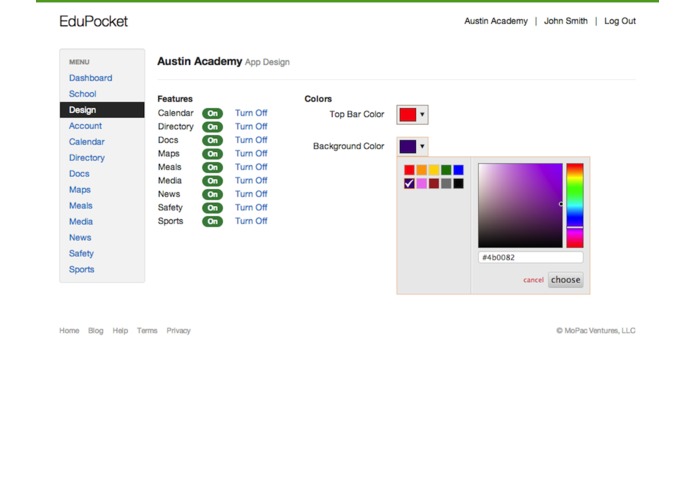Image resolution: width=695 pixels, height=494 pixels.
Task: Click Turn Off for Calendar
Action: pos(251,113)
